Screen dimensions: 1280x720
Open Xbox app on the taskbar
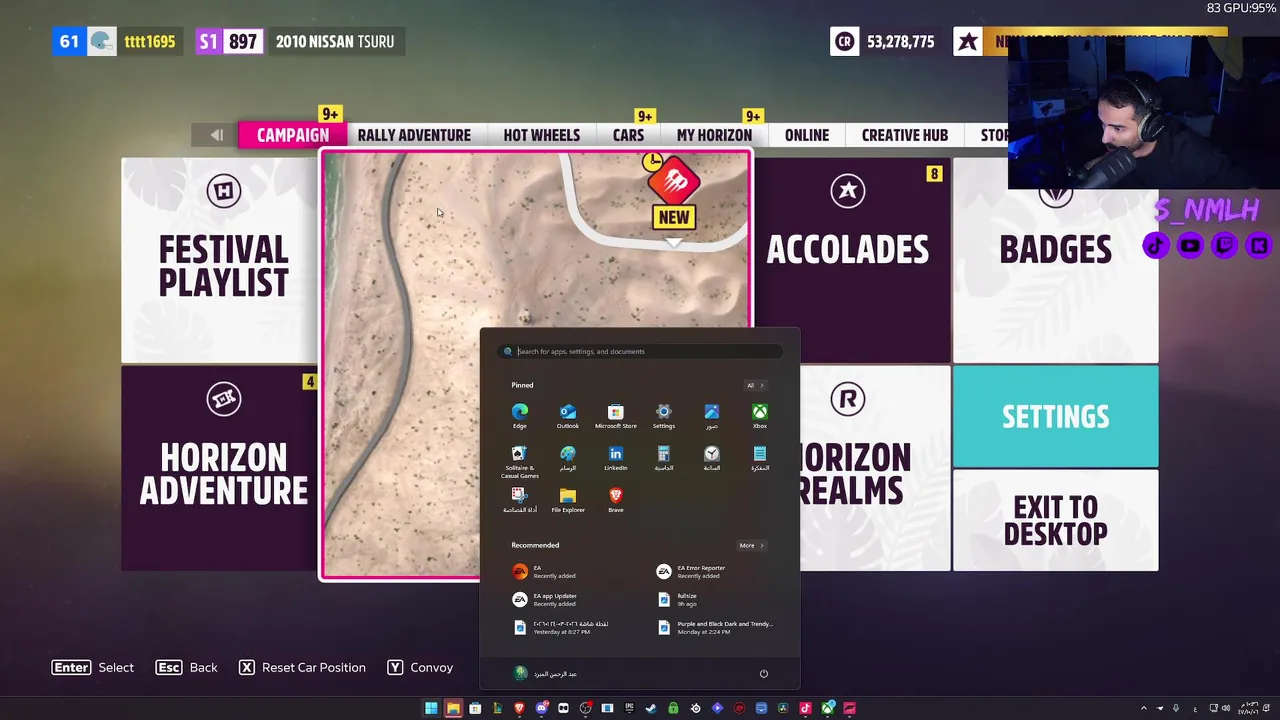tap(828, 708)
